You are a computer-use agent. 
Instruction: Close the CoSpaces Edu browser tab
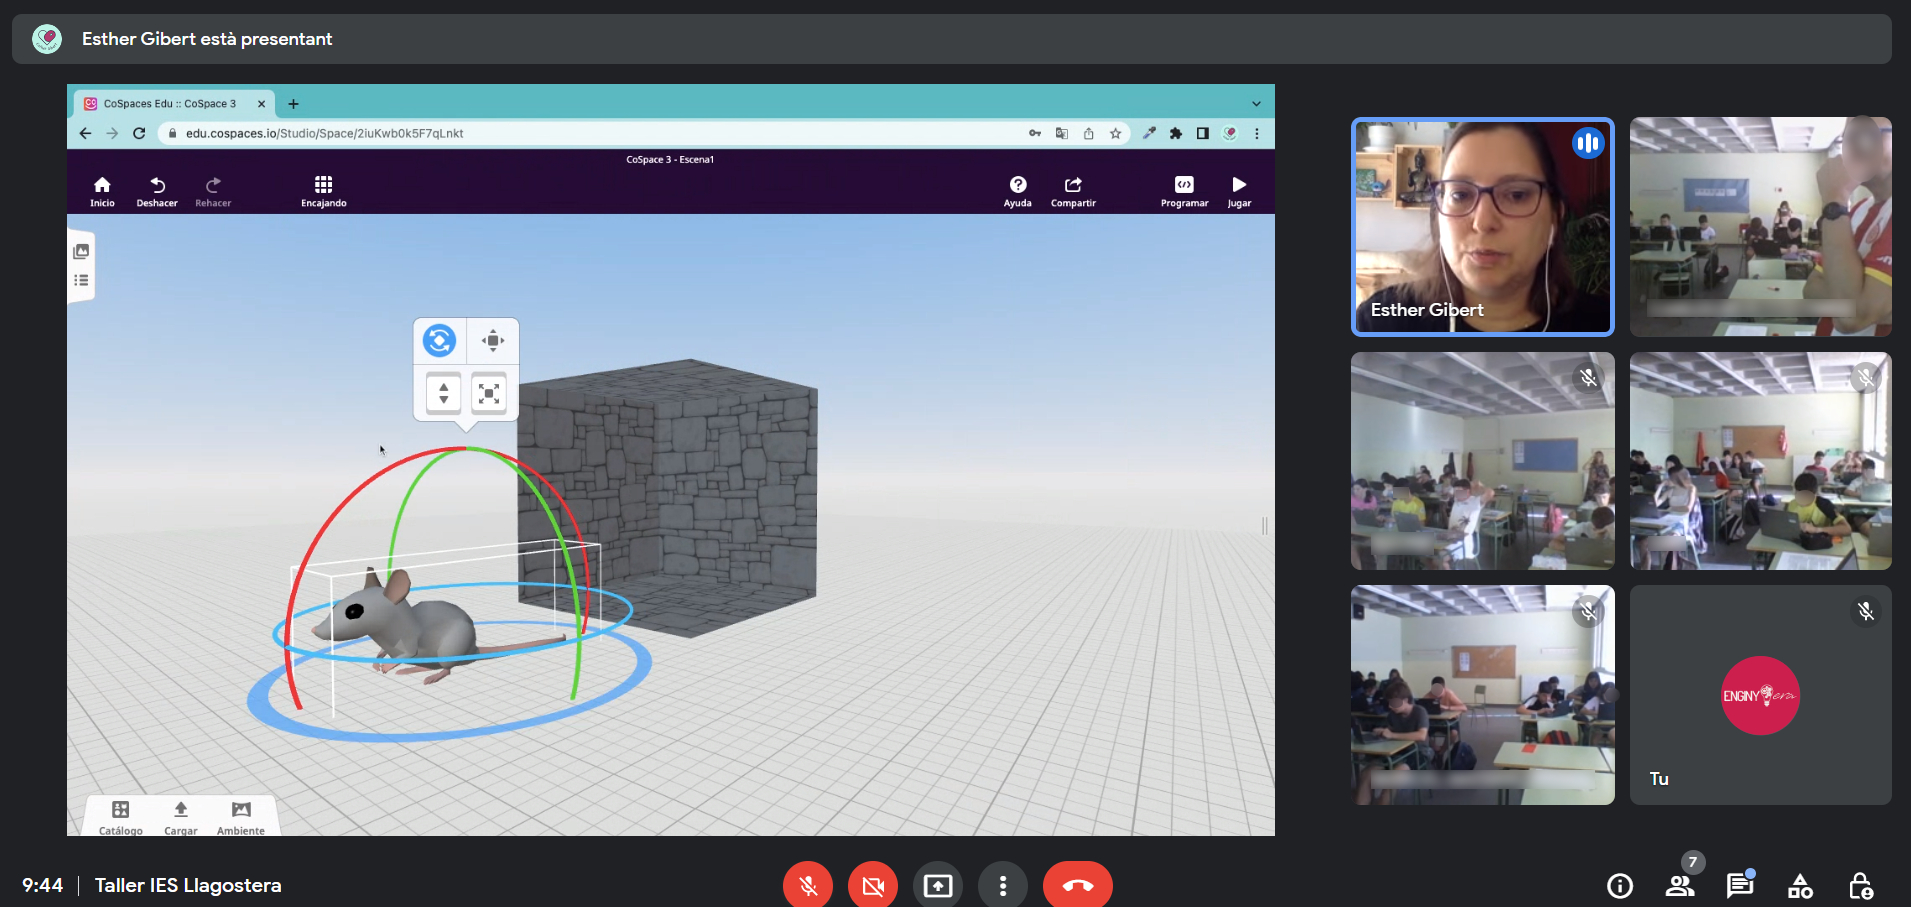point(262,104)
